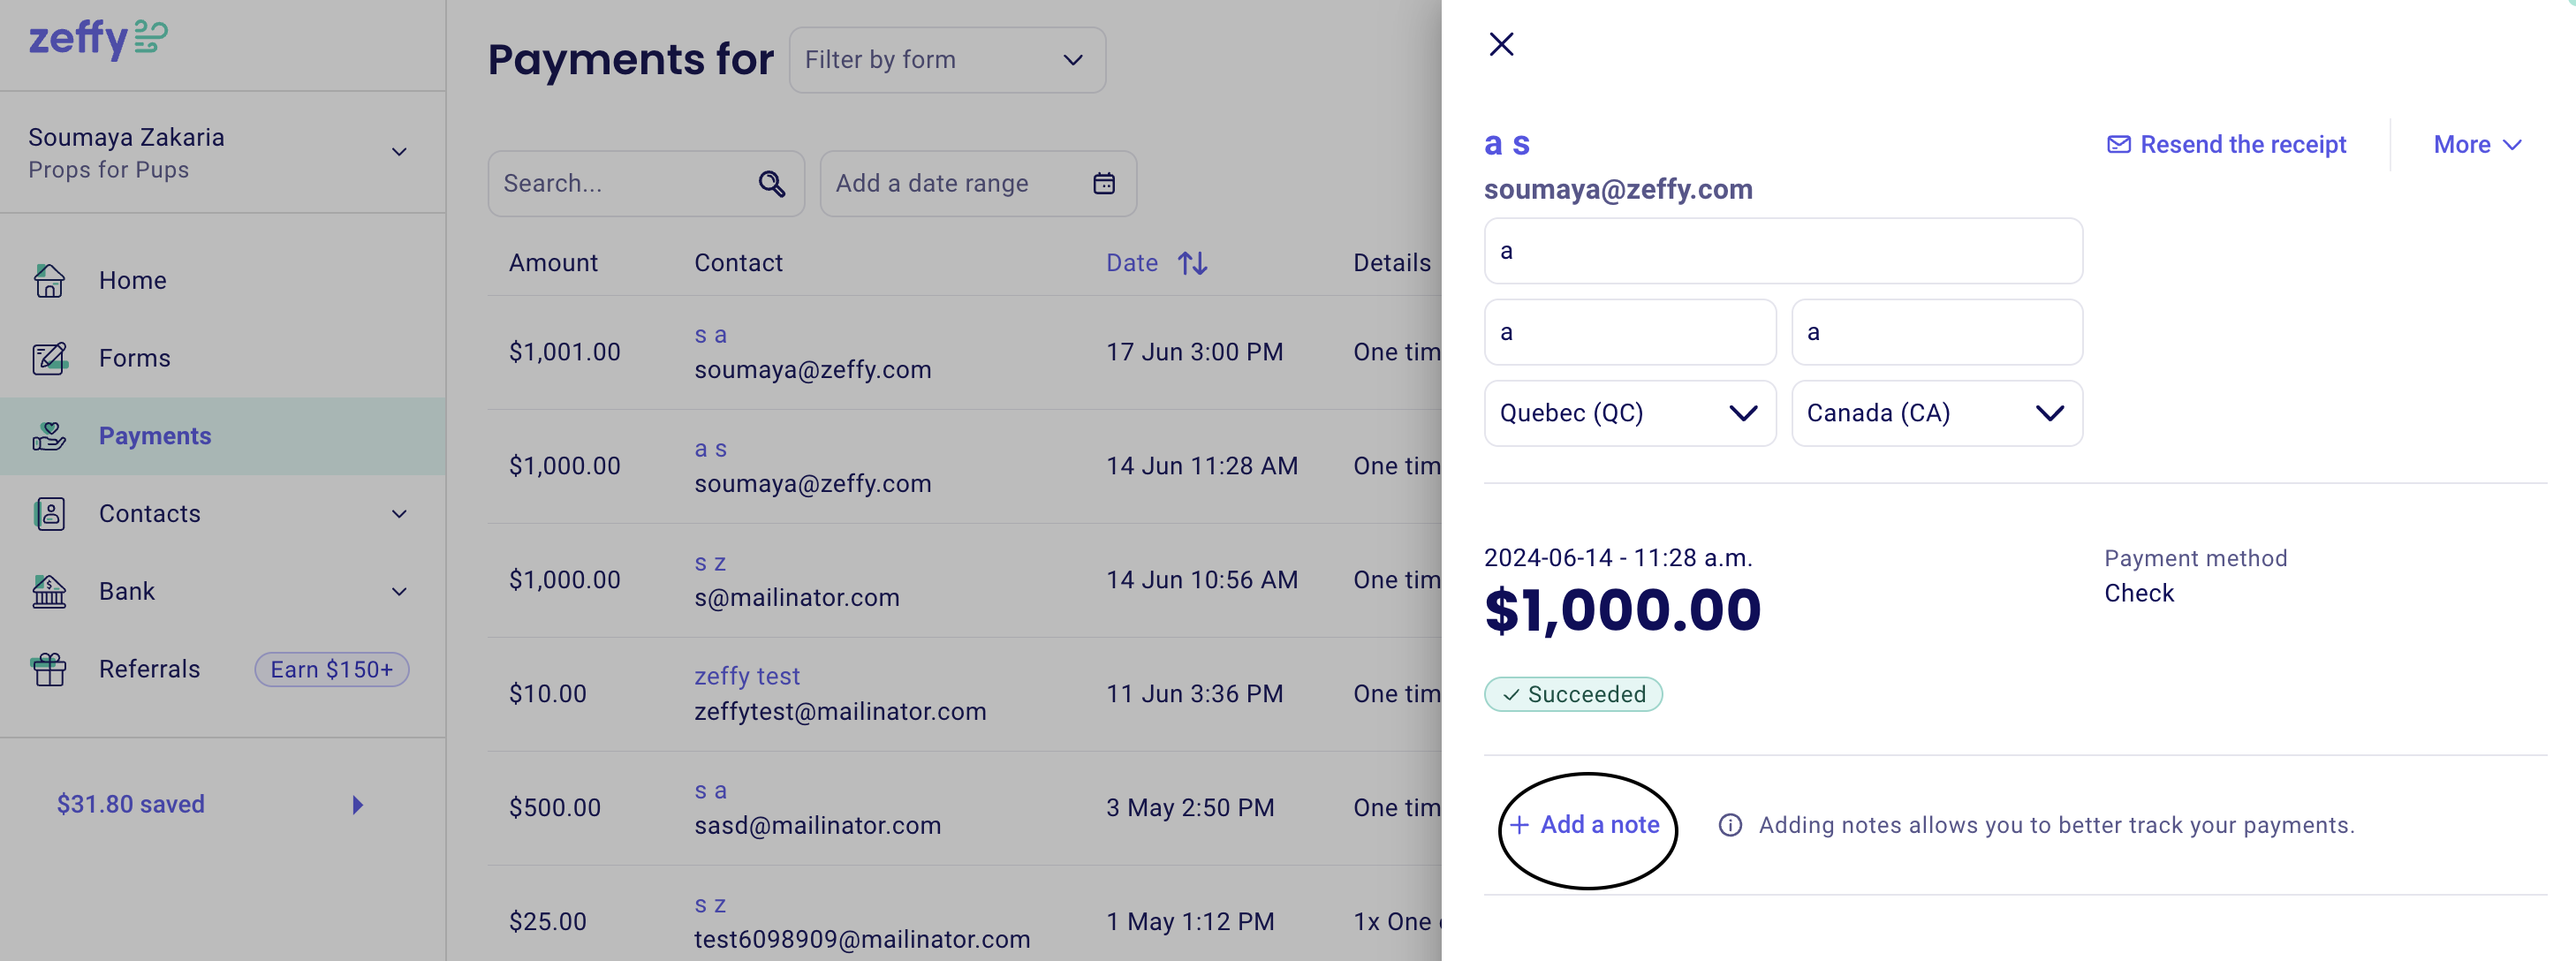This screenshot has width=2576, height=961.
Task: Click the Referrals gift icon
Action: 49,669
